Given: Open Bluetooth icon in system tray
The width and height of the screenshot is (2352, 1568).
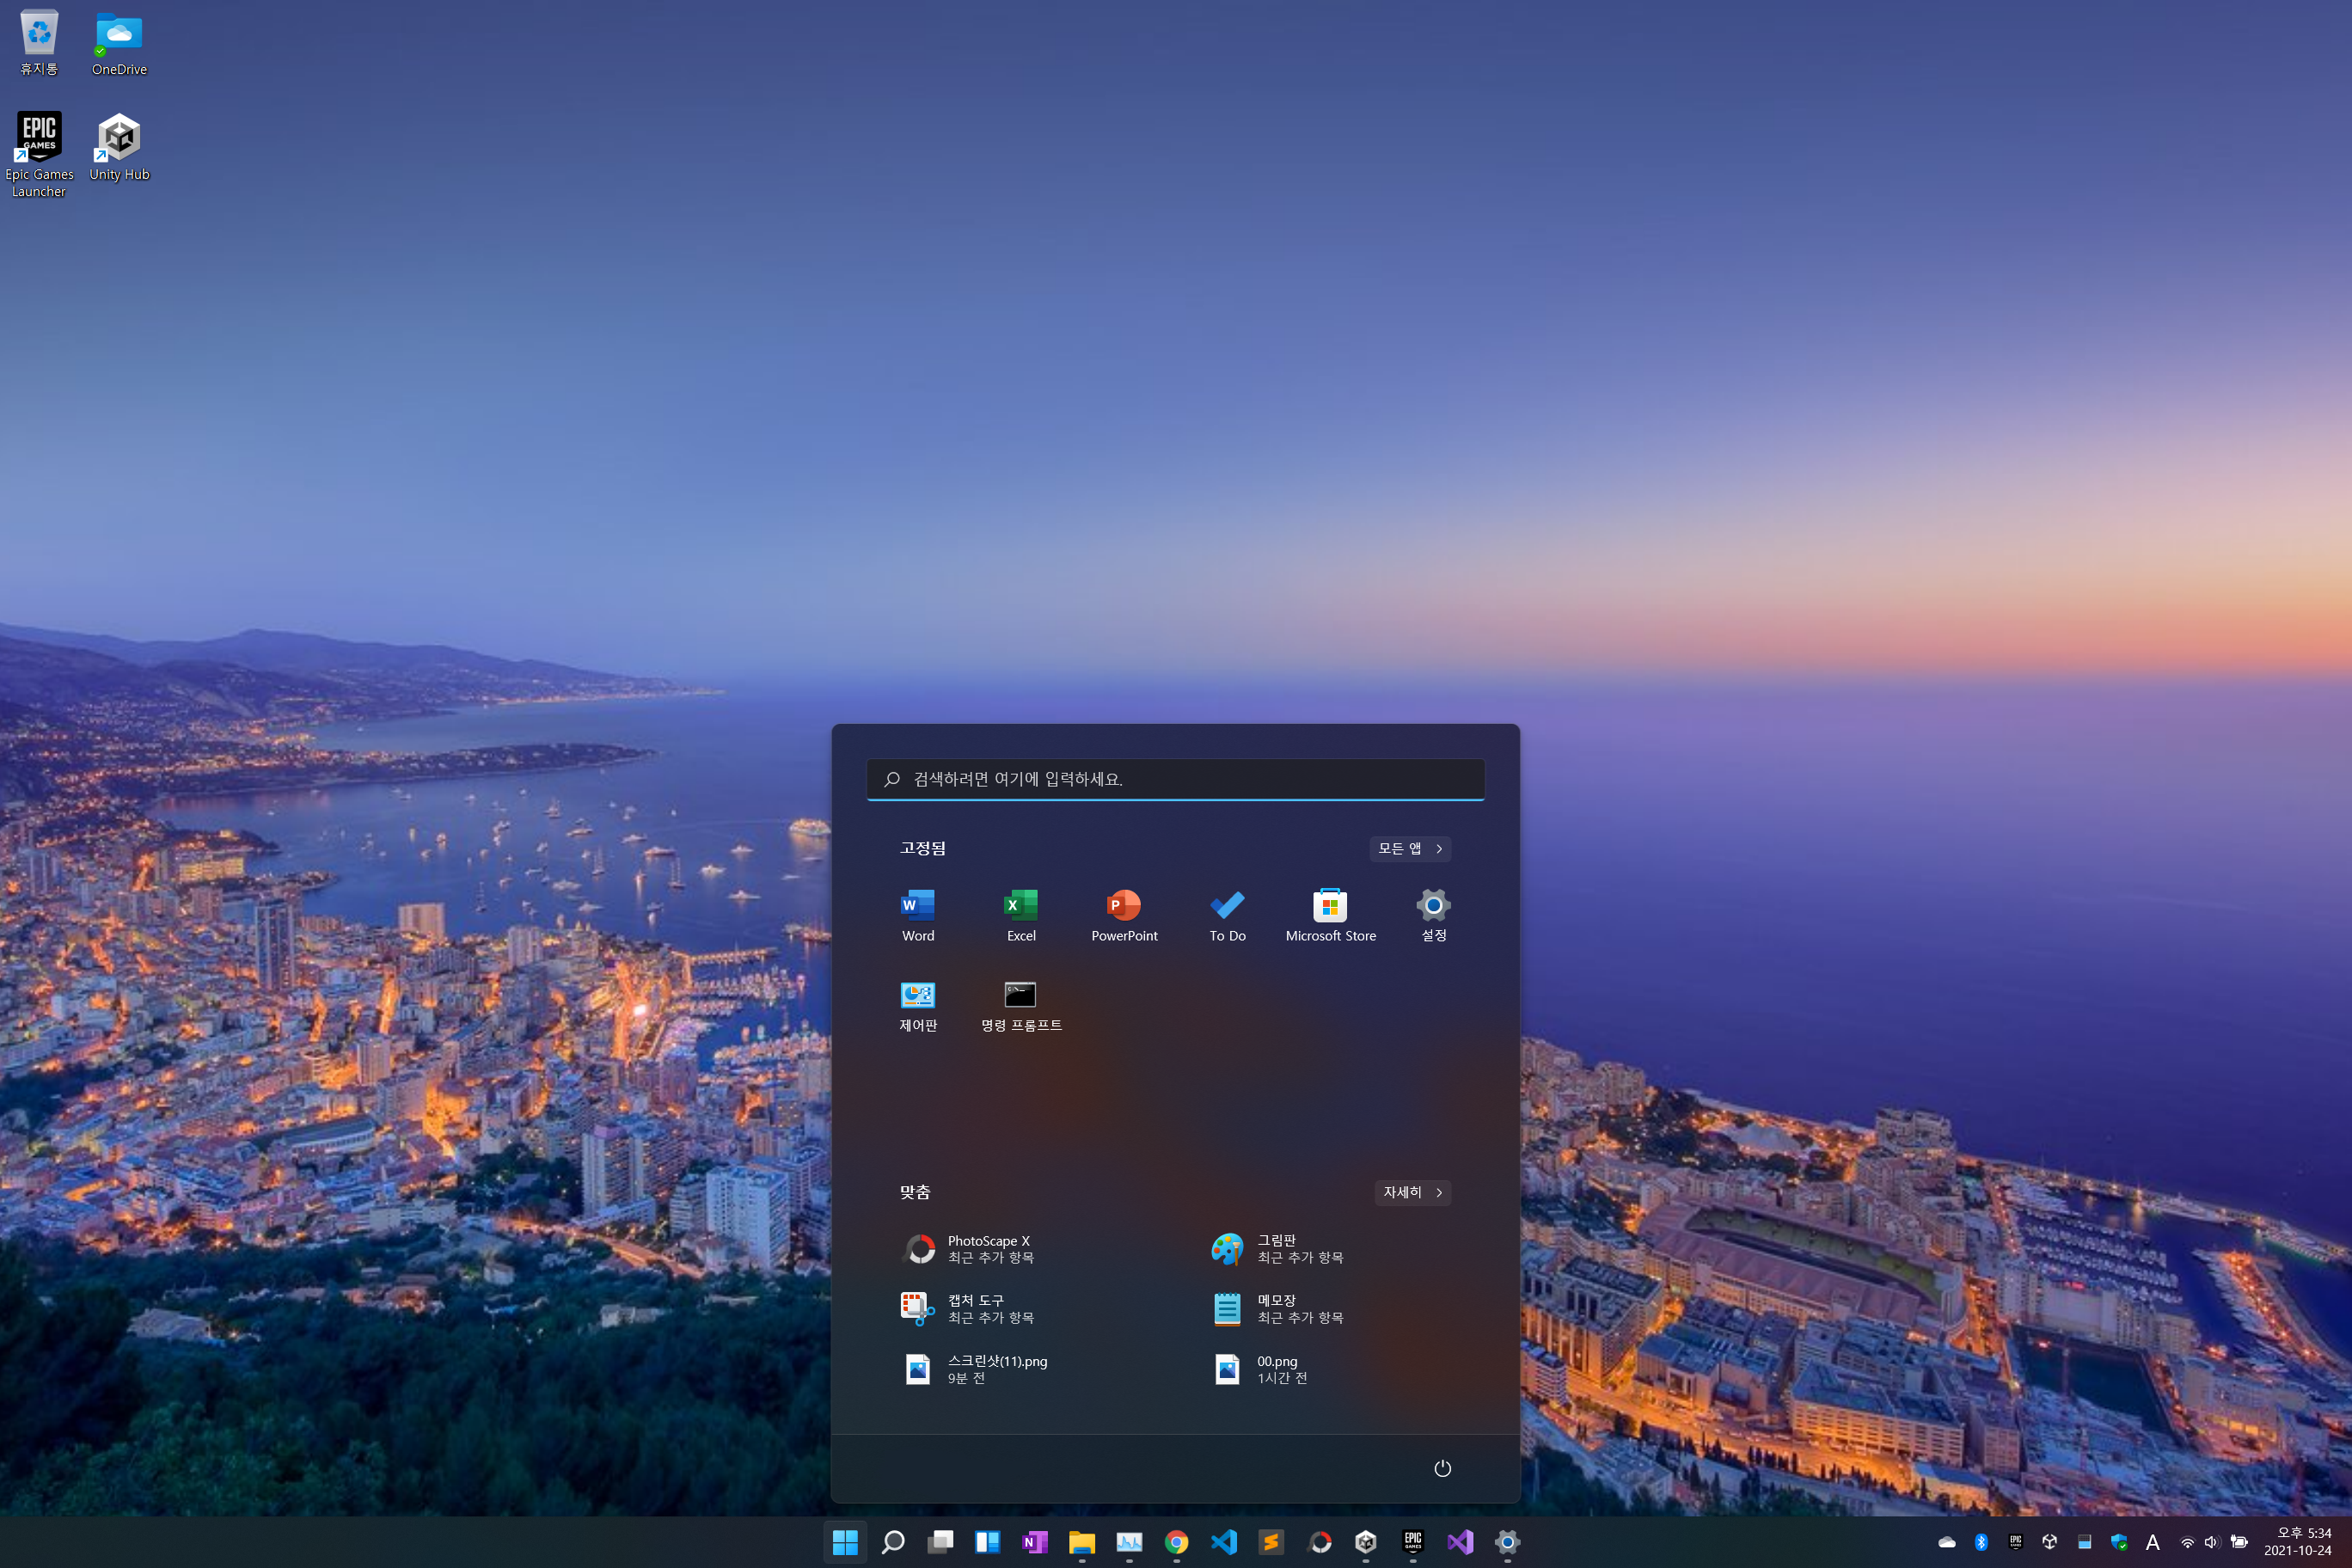Looking at the screenshot, I should (x=1981, y=1542).
